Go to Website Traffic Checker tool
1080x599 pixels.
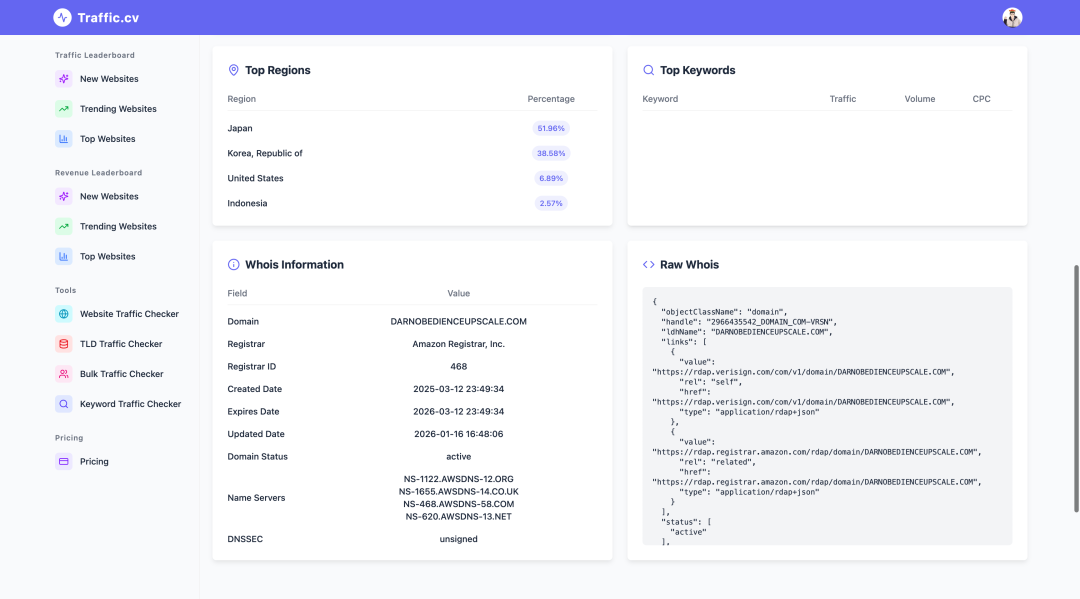[129, 314]
